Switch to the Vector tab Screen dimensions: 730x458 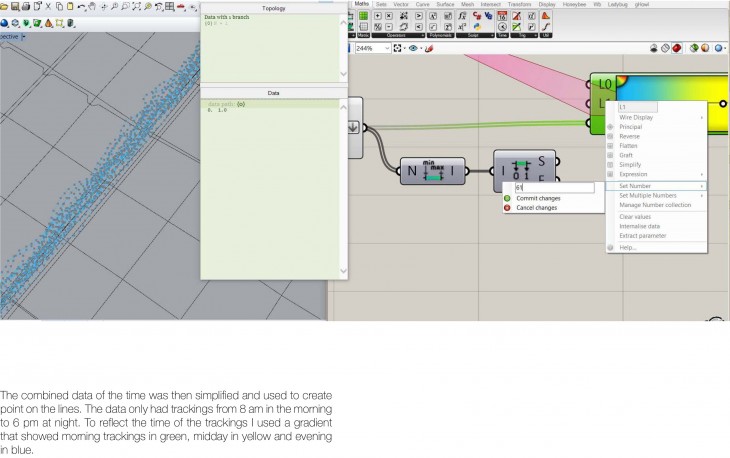400,4
